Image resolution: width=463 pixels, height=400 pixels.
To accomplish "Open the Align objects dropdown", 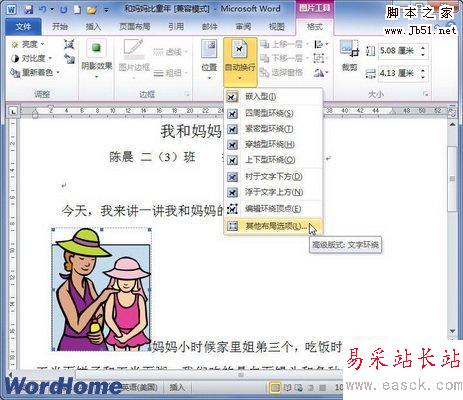I will (x=321, y=44).
